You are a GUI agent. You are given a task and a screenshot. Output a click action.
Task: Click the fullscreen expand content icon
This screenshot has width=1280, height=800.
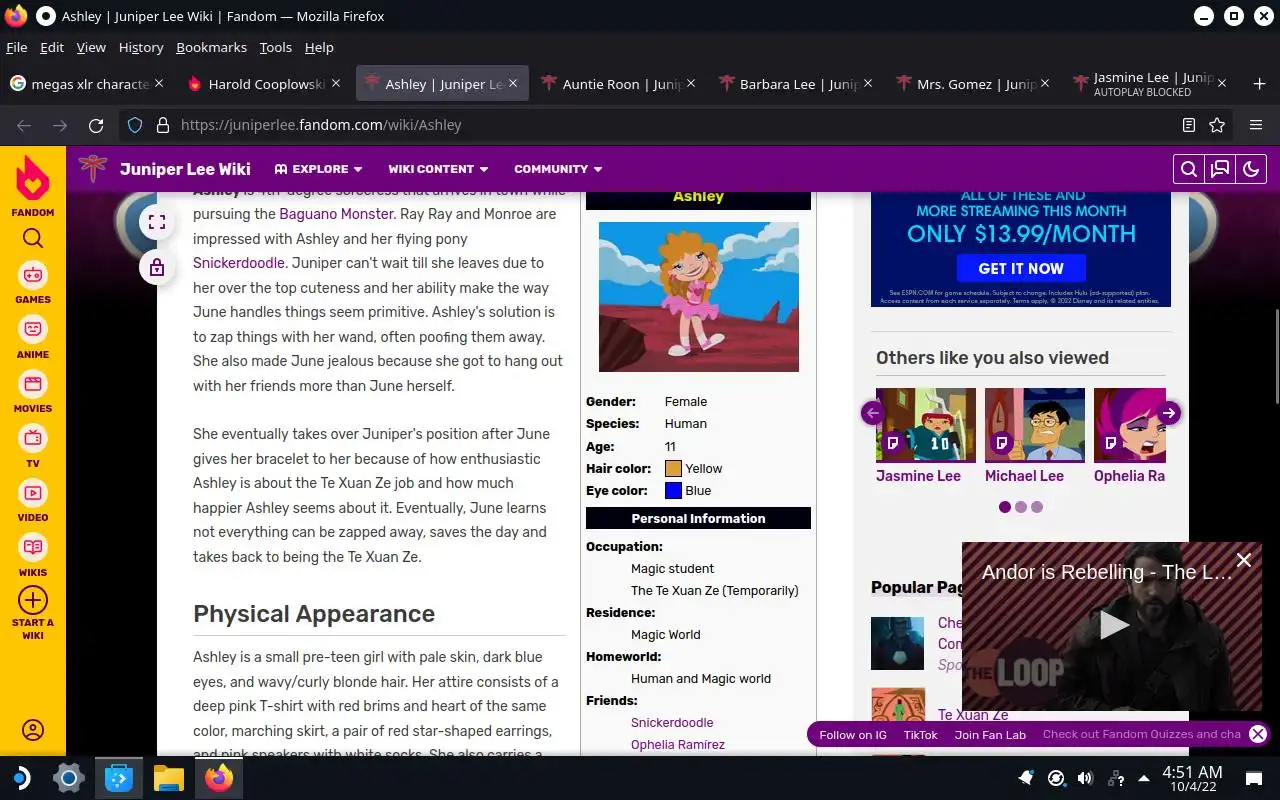pos(157,222)
